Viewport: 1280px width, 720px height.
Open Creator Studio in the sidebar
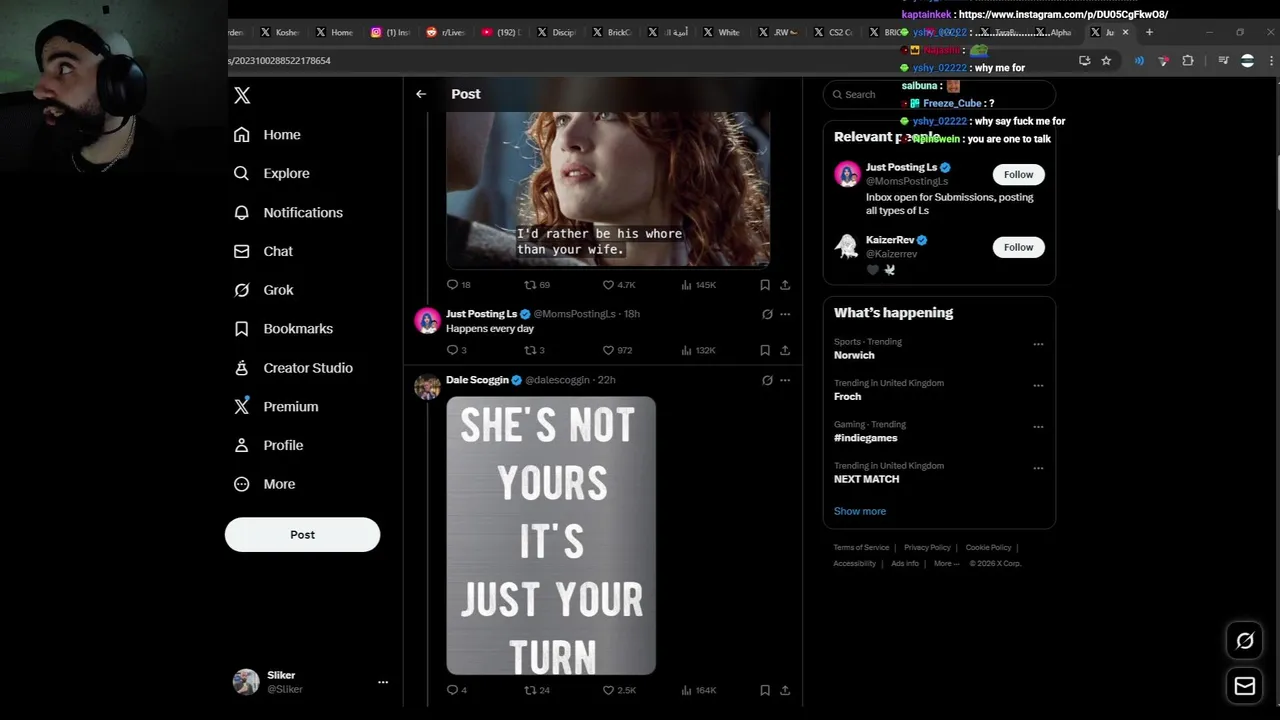point(293,368)
